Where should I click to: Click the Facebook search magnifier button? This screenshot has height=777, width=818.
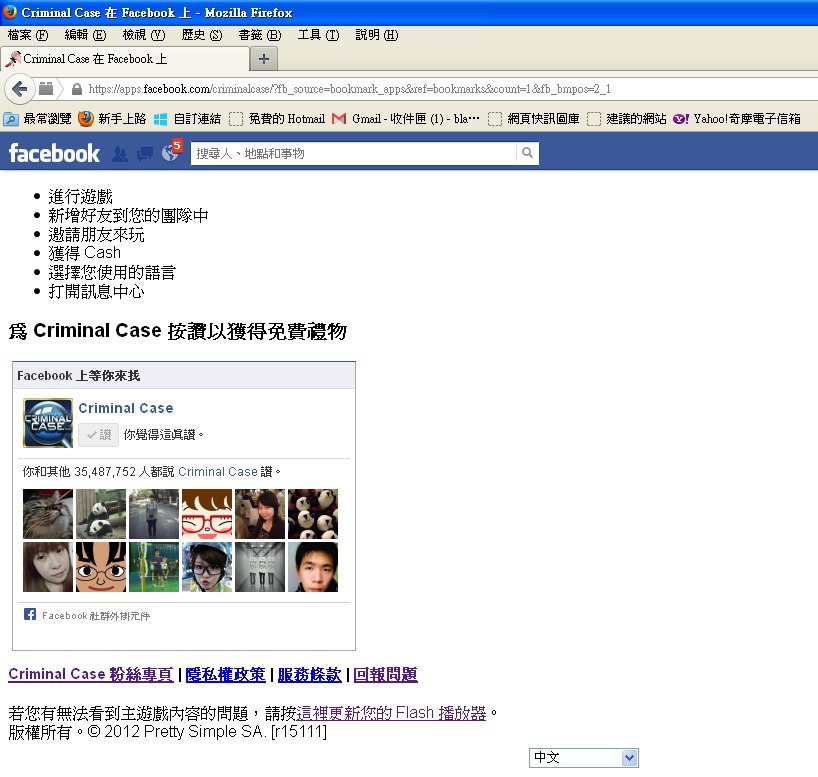(x=527, y=153)
